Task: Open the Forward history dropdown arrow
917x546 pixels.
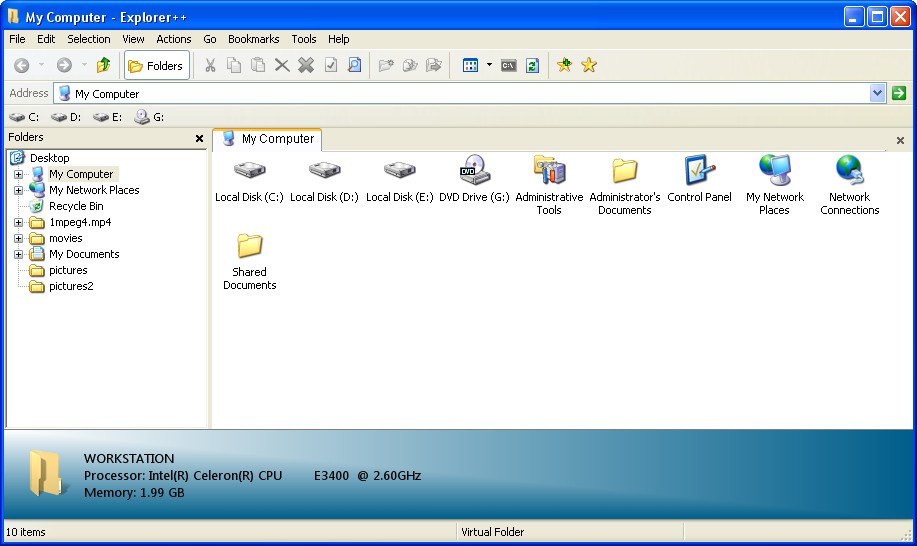Action: 84,65
